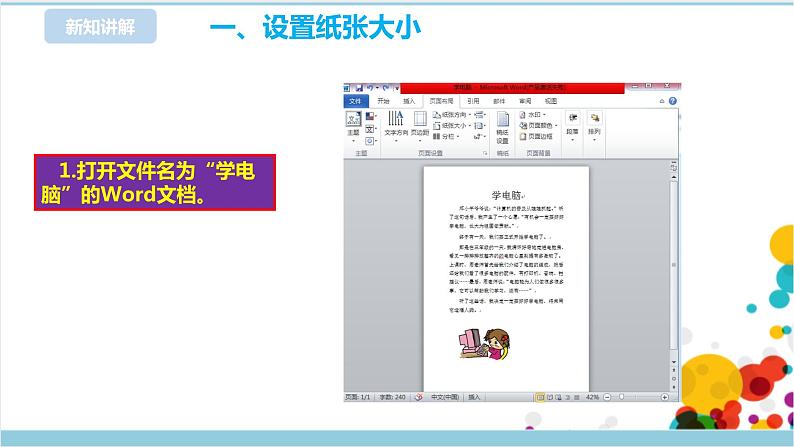
Task: Open the 段落 (Paragraph) group button
Action: [572, 126]
